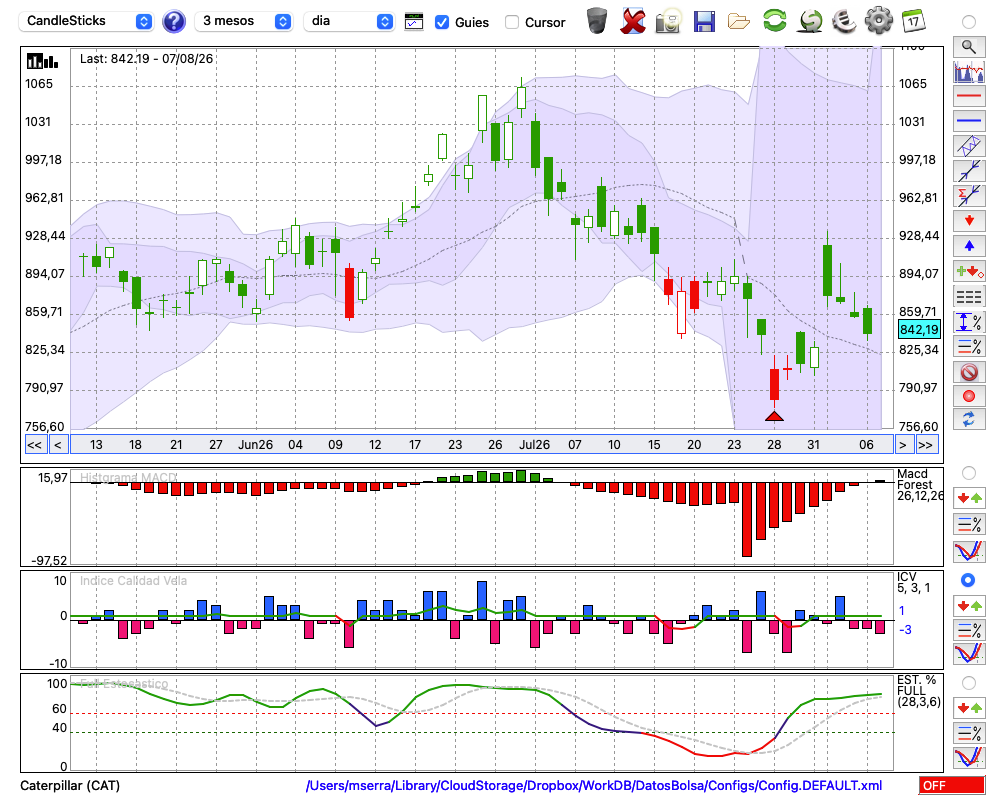This screenshot has height=800, width=1000.
Task: Open the dia interval dropdown
Action: (349, 21)
